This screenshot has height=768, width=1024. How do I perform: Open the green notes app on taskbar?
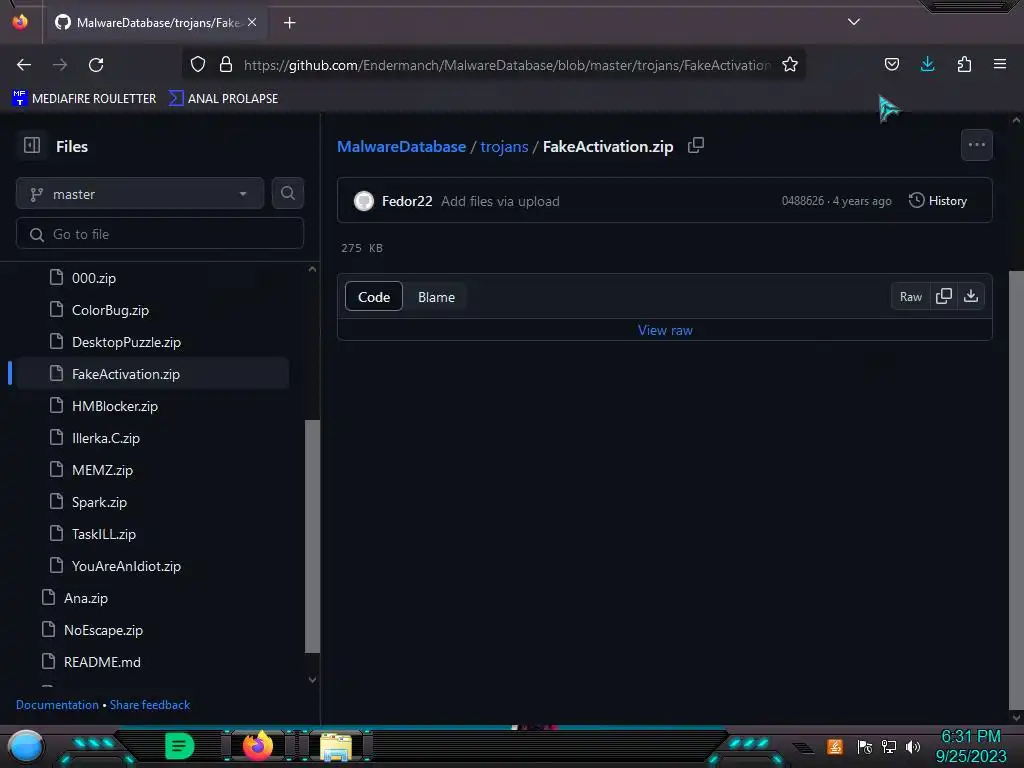(180, 746)
